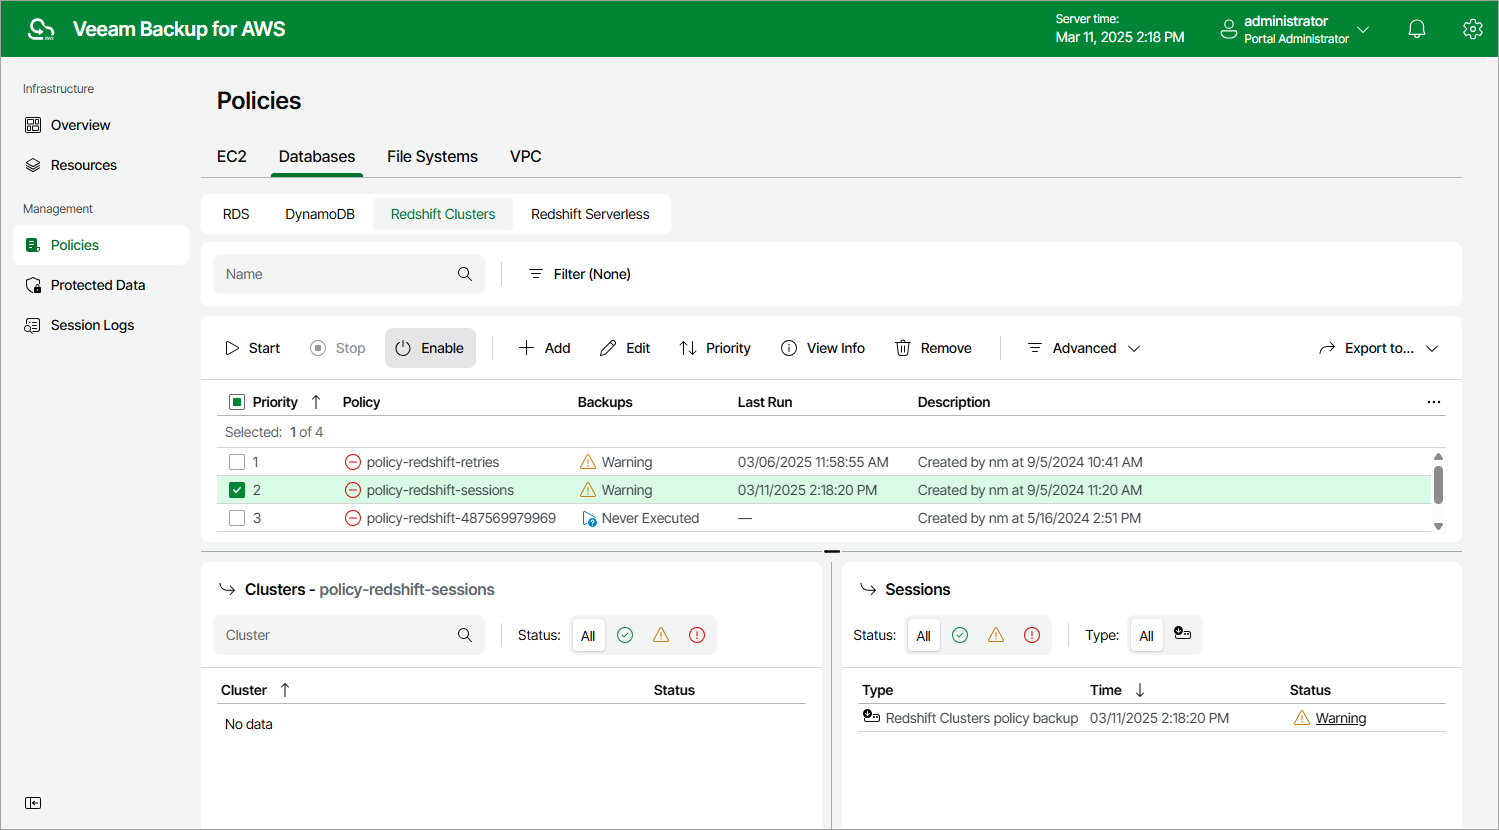Toggle the select-all policies checkbox
The width and height of the screenshot is (1499, 830).
click(x=237, y=402)
